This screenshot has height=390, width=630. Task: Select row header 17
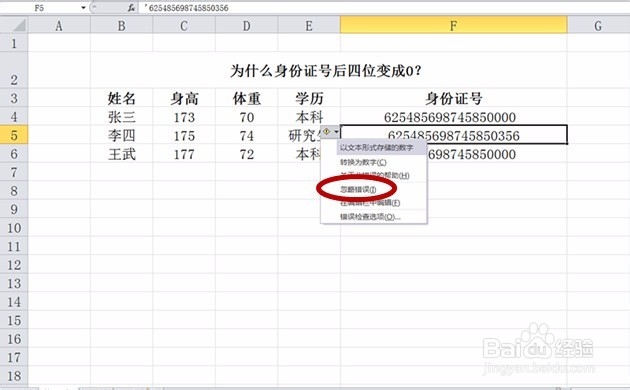[14, 357]
